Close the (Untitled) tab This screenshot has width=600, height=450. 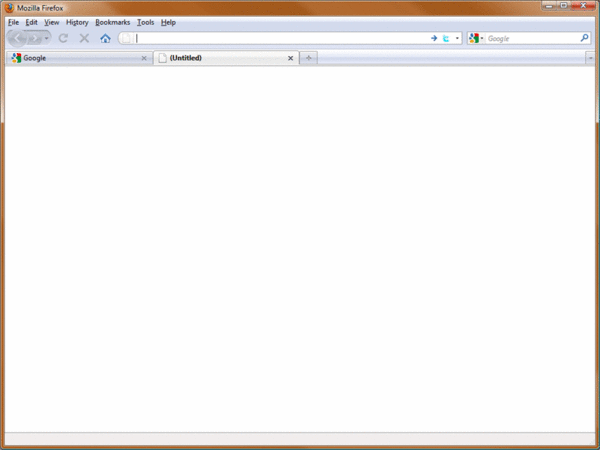[290, 58]
